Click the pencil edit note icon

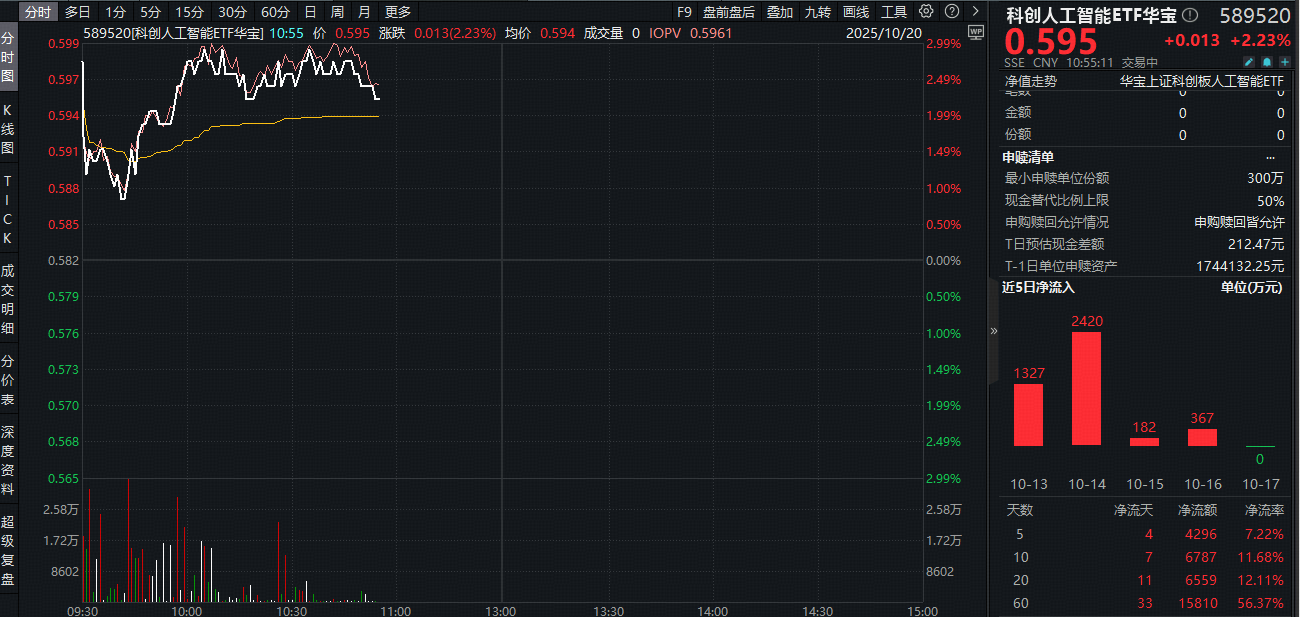pyautogui.click(x=1248, y=62)
